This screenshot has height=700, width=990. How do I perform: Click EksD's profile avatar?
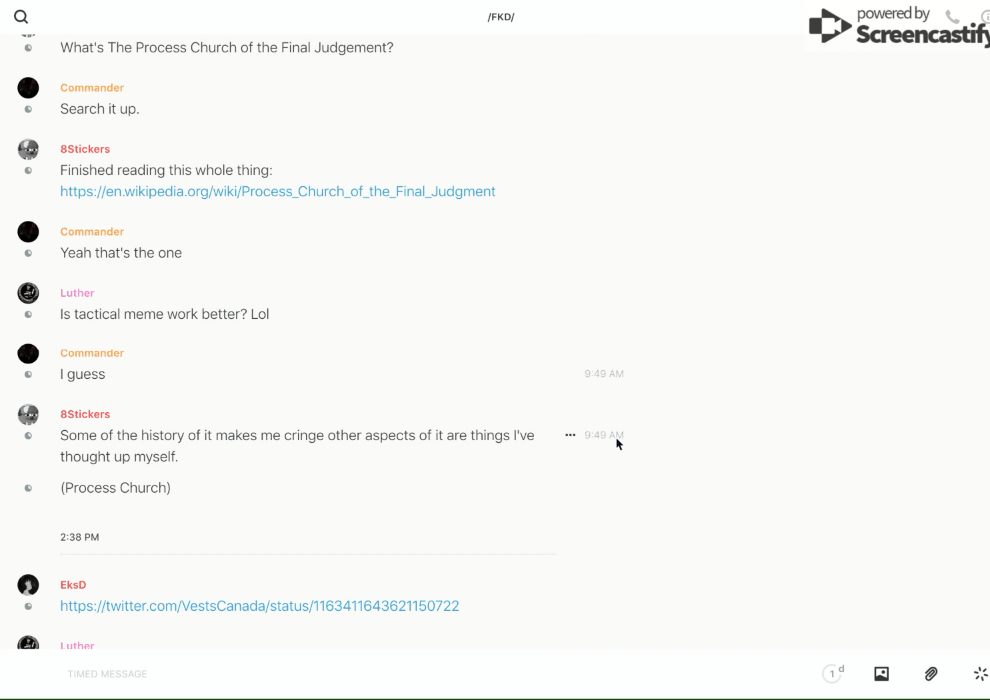(x=28, y=585)
